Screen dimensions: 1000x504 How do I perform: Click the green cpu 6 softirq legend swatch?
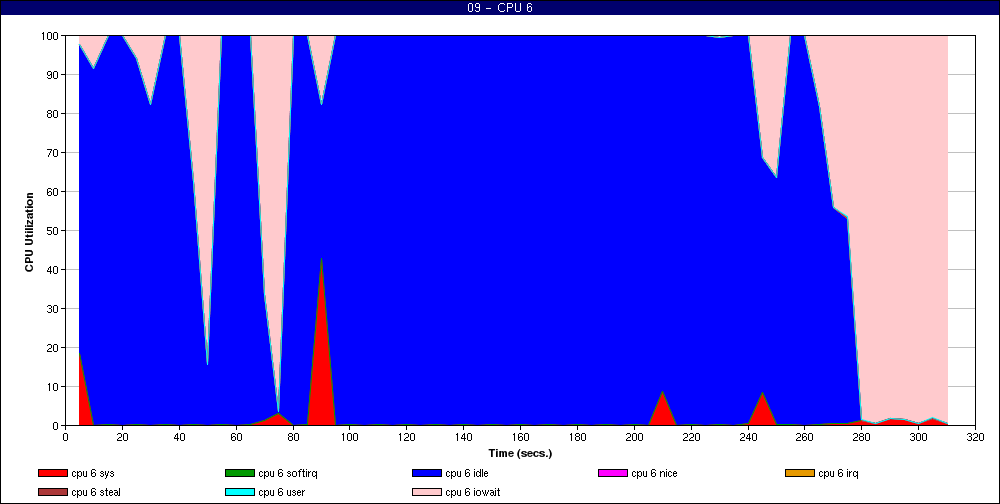pos(239,473)
